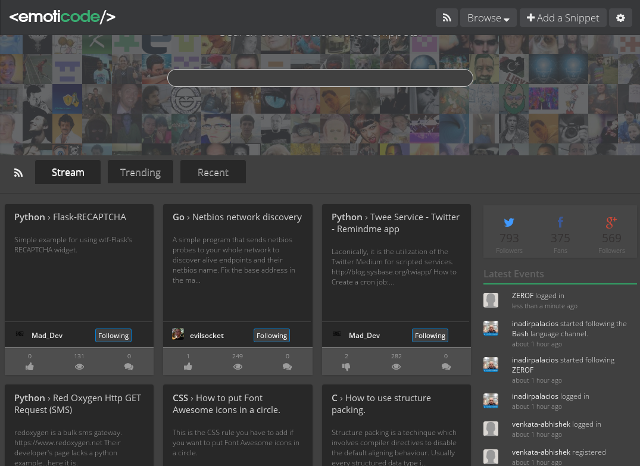The image size is (640, 466).
Task: Click views eye icon on Twee Service card
Action: tap(396, 366)
